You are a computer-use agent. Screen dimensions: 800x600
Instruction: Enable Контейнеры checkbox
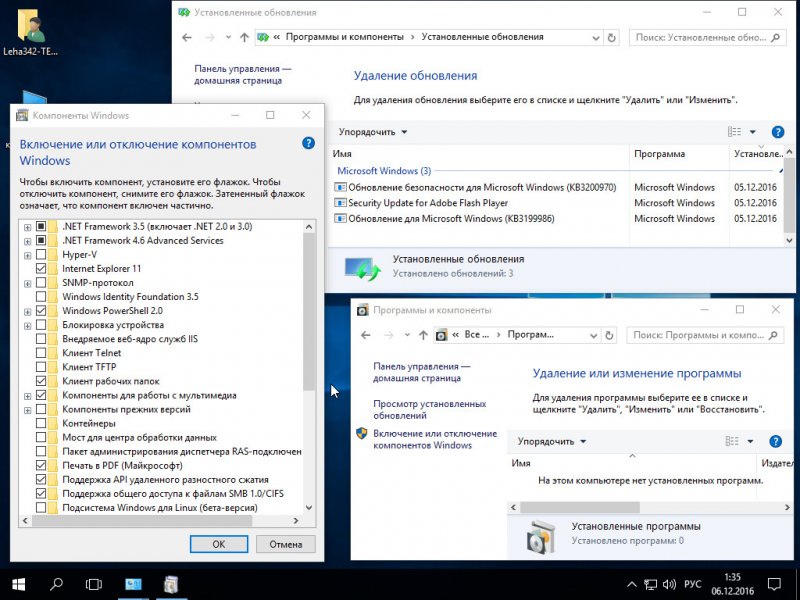pos(41,423)
